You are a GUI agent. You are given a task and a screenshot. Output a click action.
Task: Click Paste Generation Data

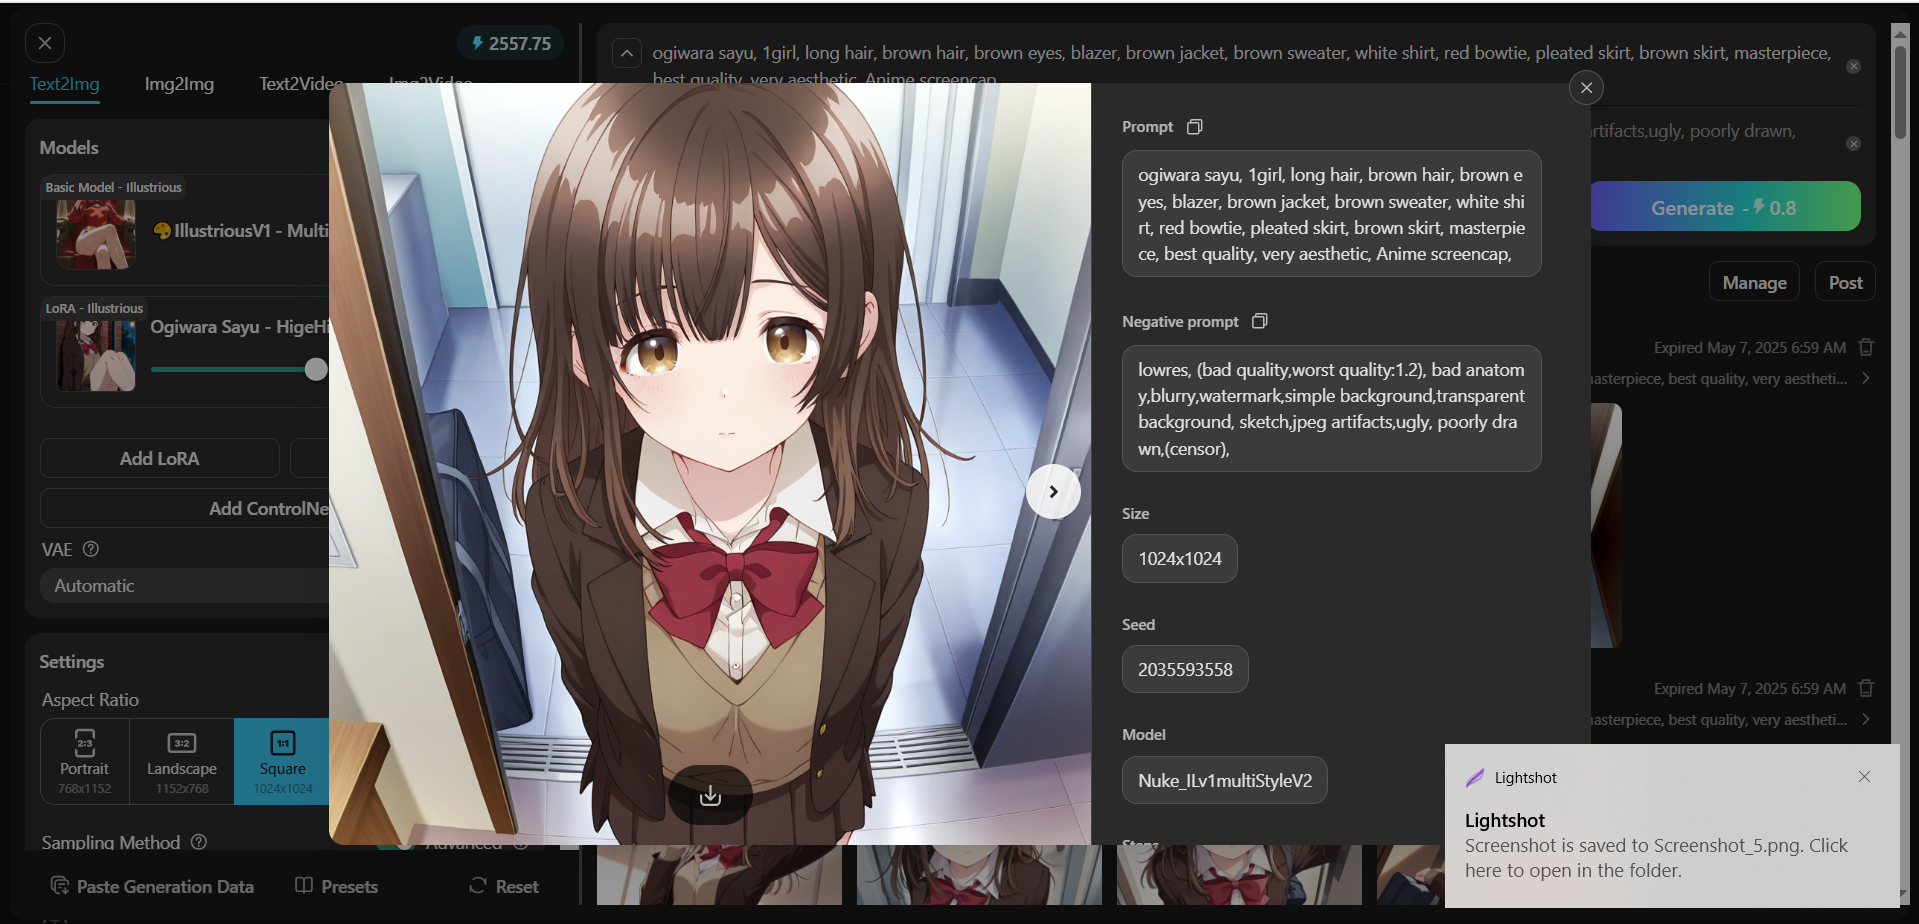click(x=152, y=886)
